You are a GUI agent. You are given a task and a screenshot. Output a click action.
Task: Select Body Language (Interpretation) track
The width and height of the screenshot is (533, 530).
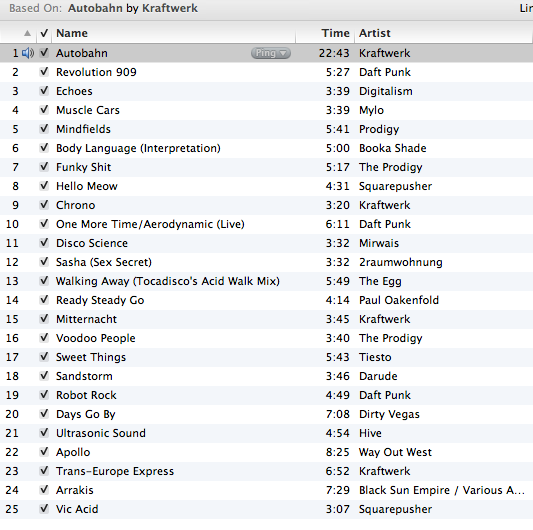click(x=138, y=148)
